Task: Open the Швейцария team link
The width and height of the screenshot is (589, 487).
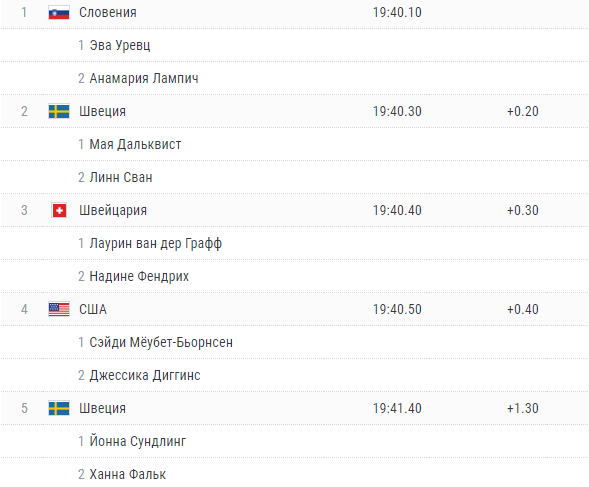Action: 113,210
